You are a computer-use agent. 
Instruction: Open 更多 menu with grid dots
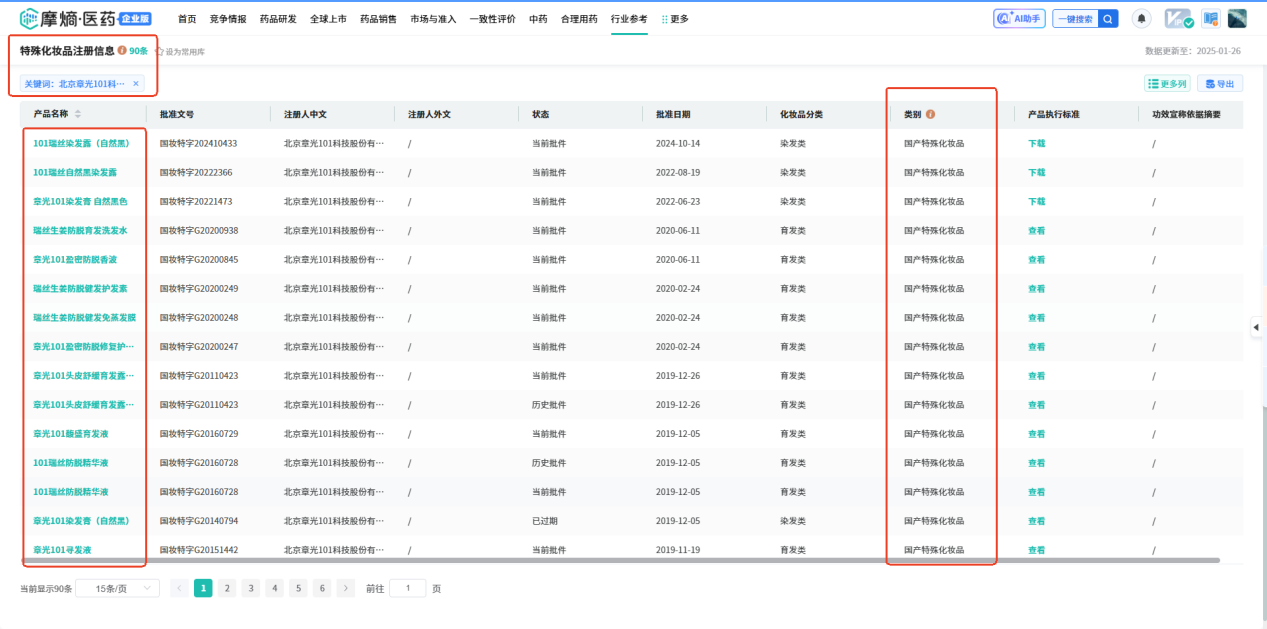pyautogui.click(x=675, y=18)
